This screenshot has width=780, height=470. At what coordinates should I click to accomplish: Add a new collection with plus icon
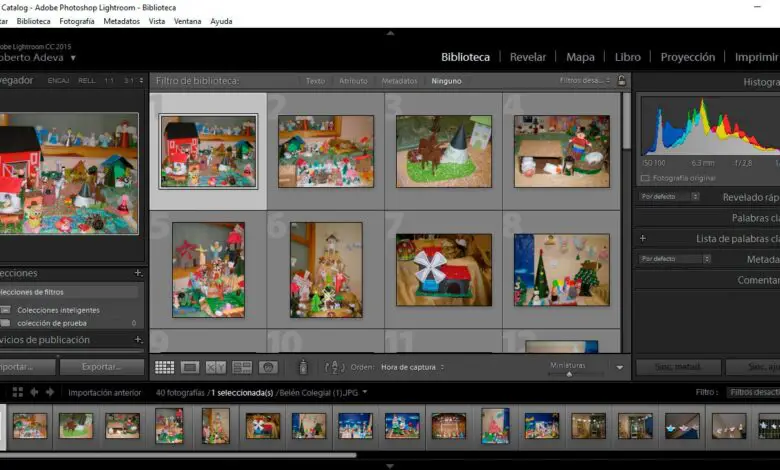click(x=138, y=273)
